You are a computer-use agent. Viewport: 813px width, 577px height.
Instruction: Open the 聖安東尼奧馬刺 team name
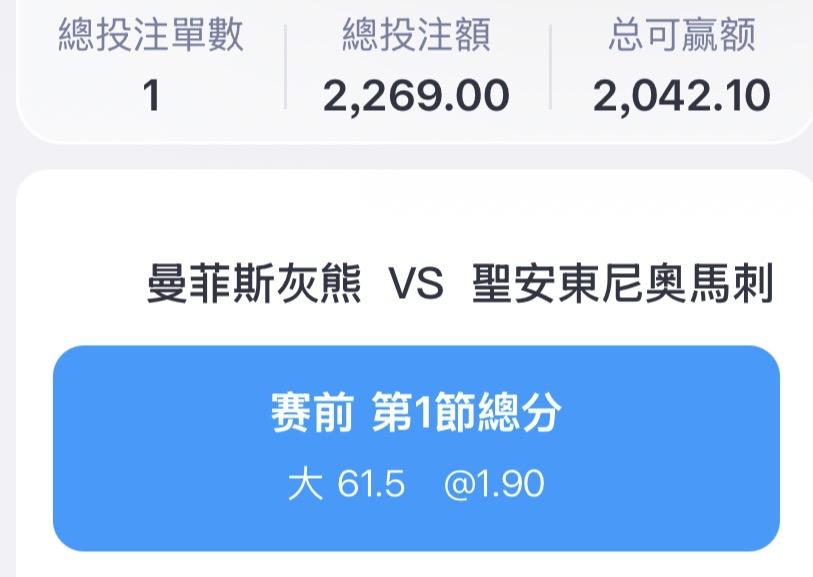(623, 285)
